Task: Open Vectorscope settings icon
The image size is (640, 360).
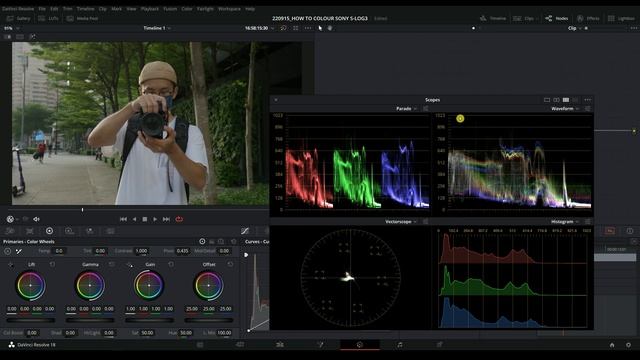Action: tap(426, 222)
